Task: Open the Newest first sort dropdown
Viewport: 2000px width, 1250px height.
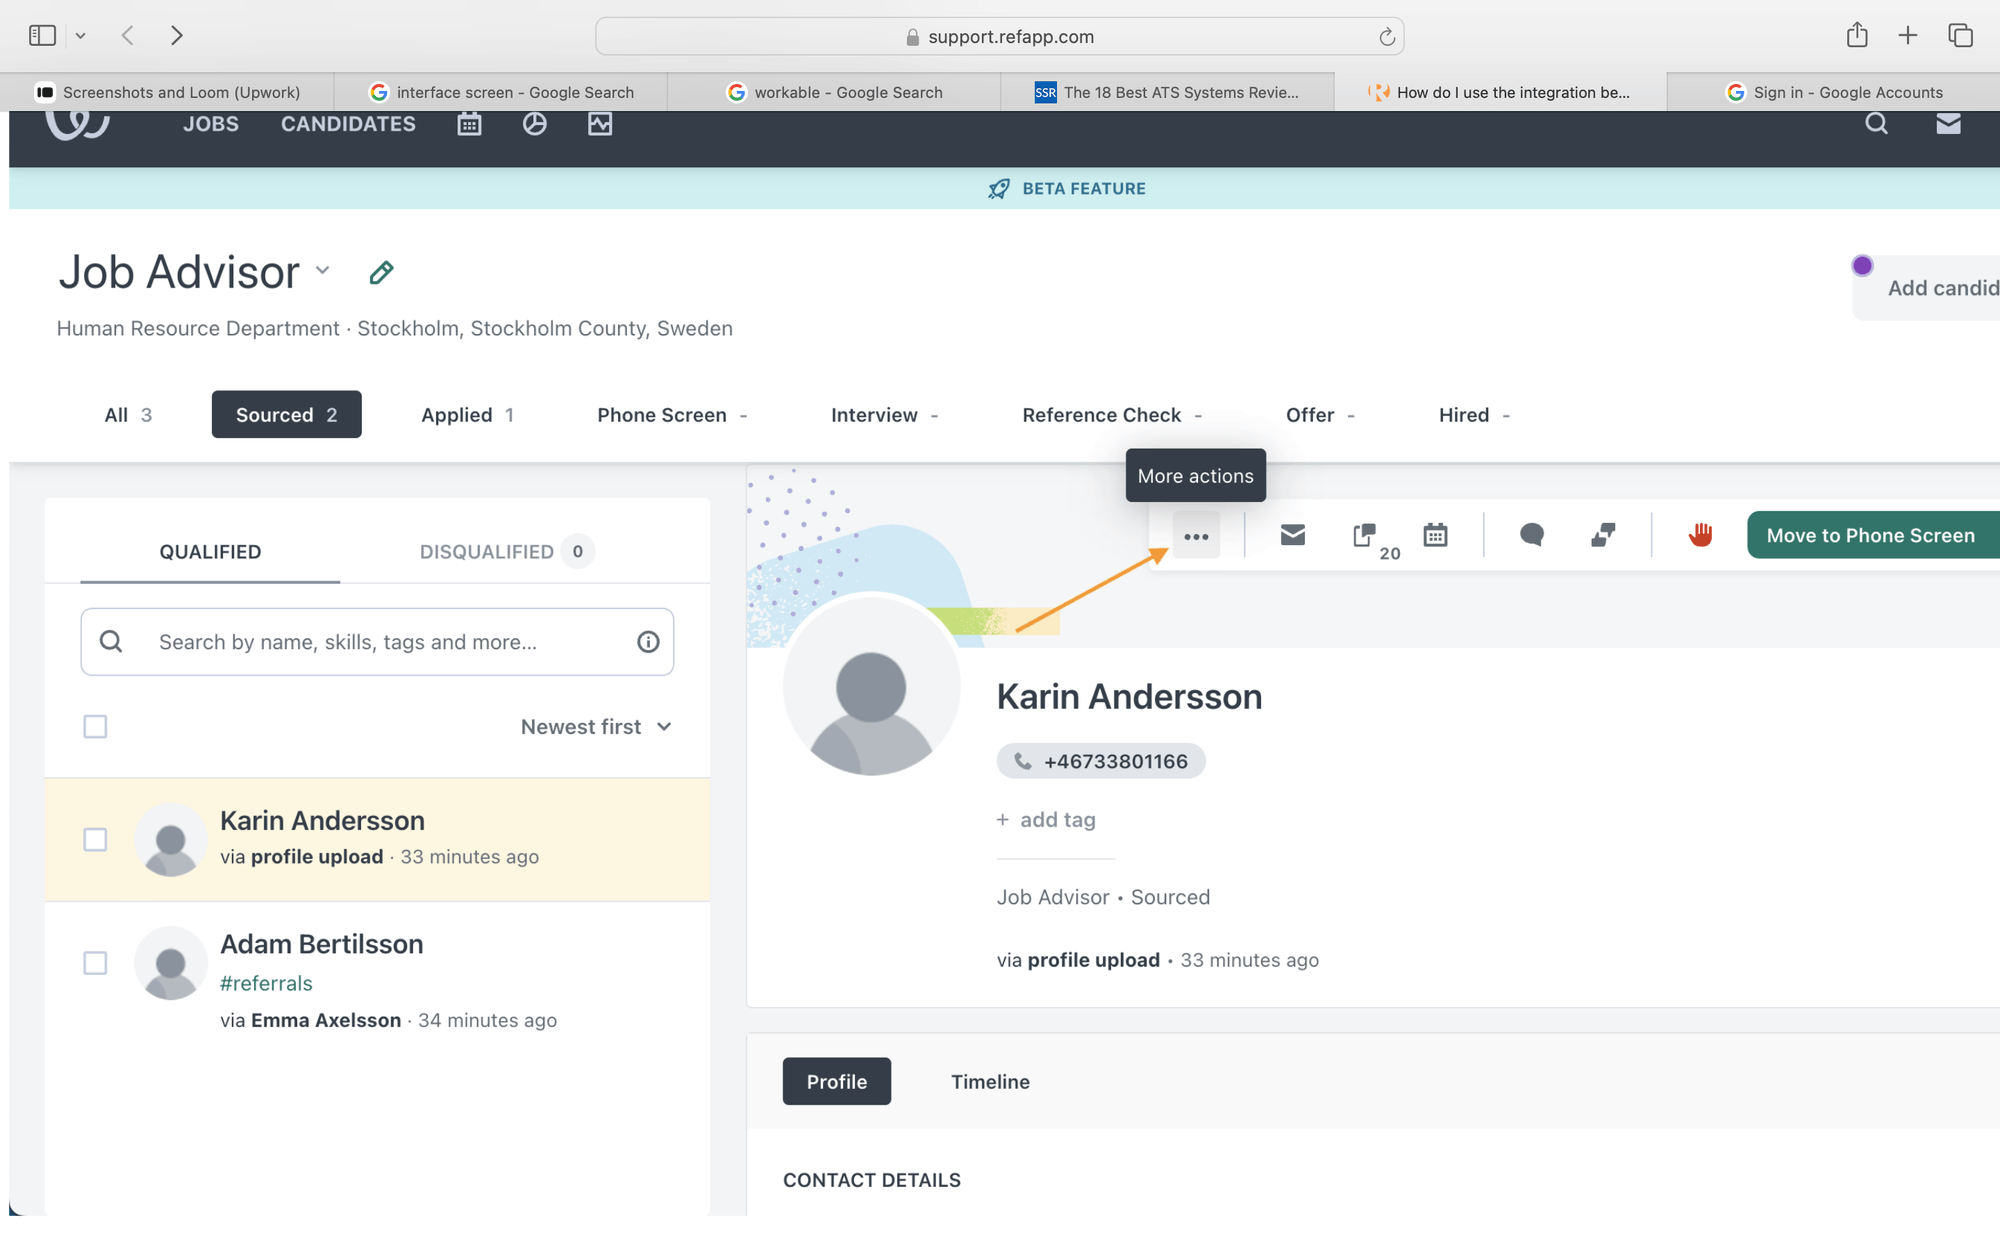Action: [x=596, y=727]
